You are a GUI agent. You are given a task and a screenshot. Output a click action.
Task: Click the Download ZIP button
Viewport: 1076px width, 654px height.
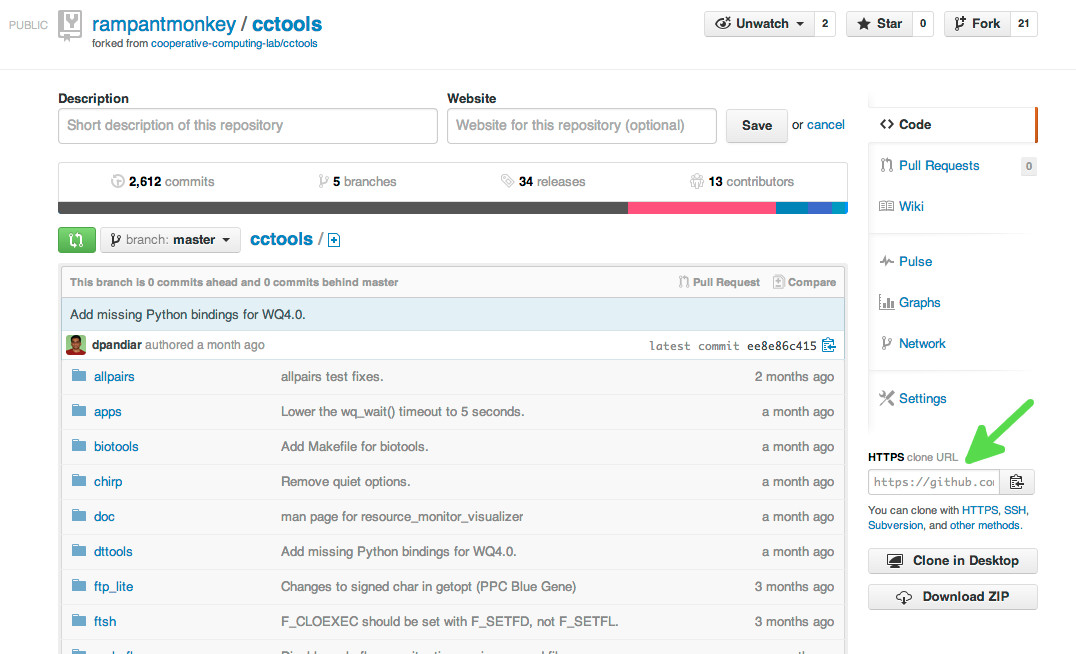[952, 596]
